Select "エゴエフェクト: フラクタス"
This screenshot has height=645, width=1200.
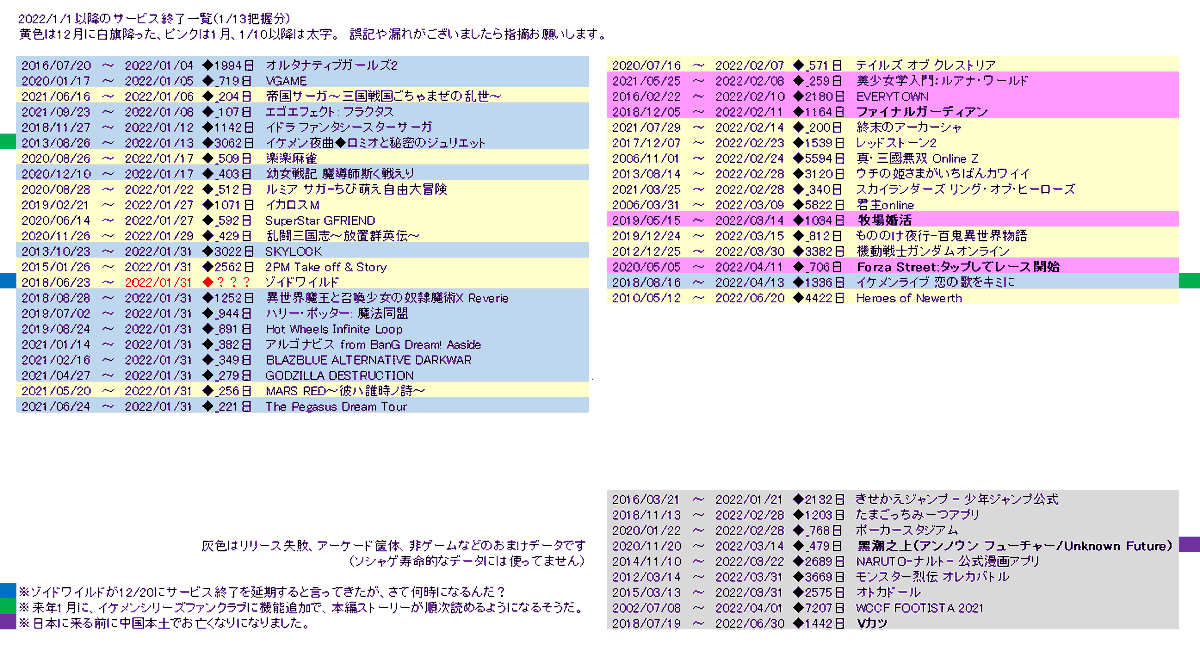coord(329,112)
